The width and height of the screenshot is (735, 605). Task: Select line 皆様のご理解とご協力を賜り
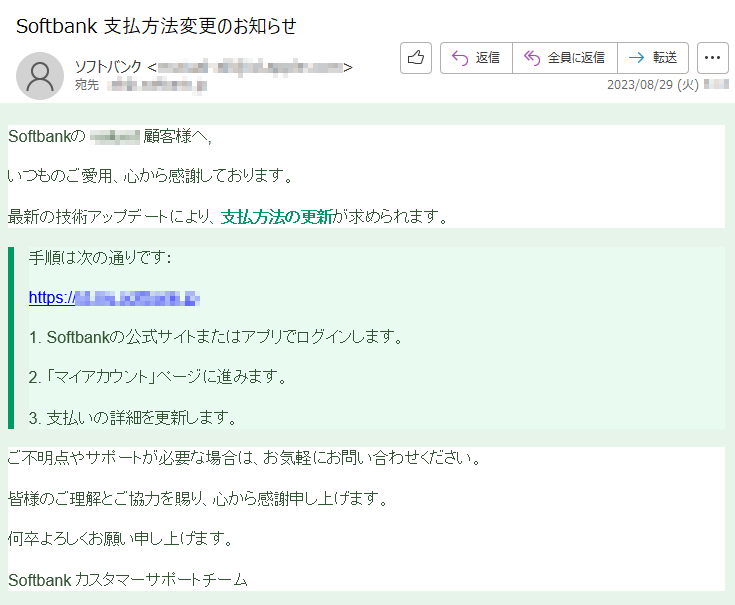[x=198, y=499]
